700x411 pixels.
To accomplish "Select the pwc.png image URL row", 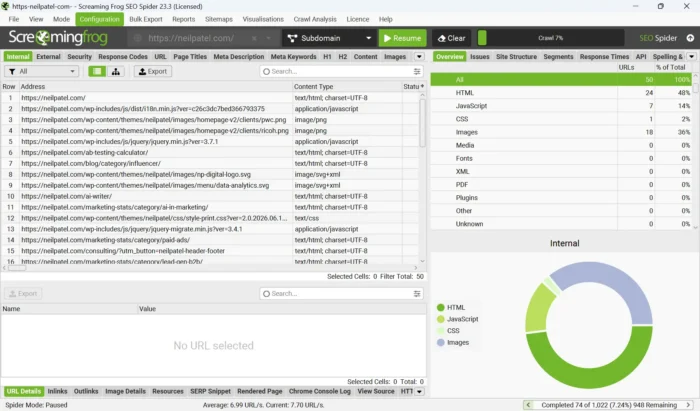I will coord(210,120).
